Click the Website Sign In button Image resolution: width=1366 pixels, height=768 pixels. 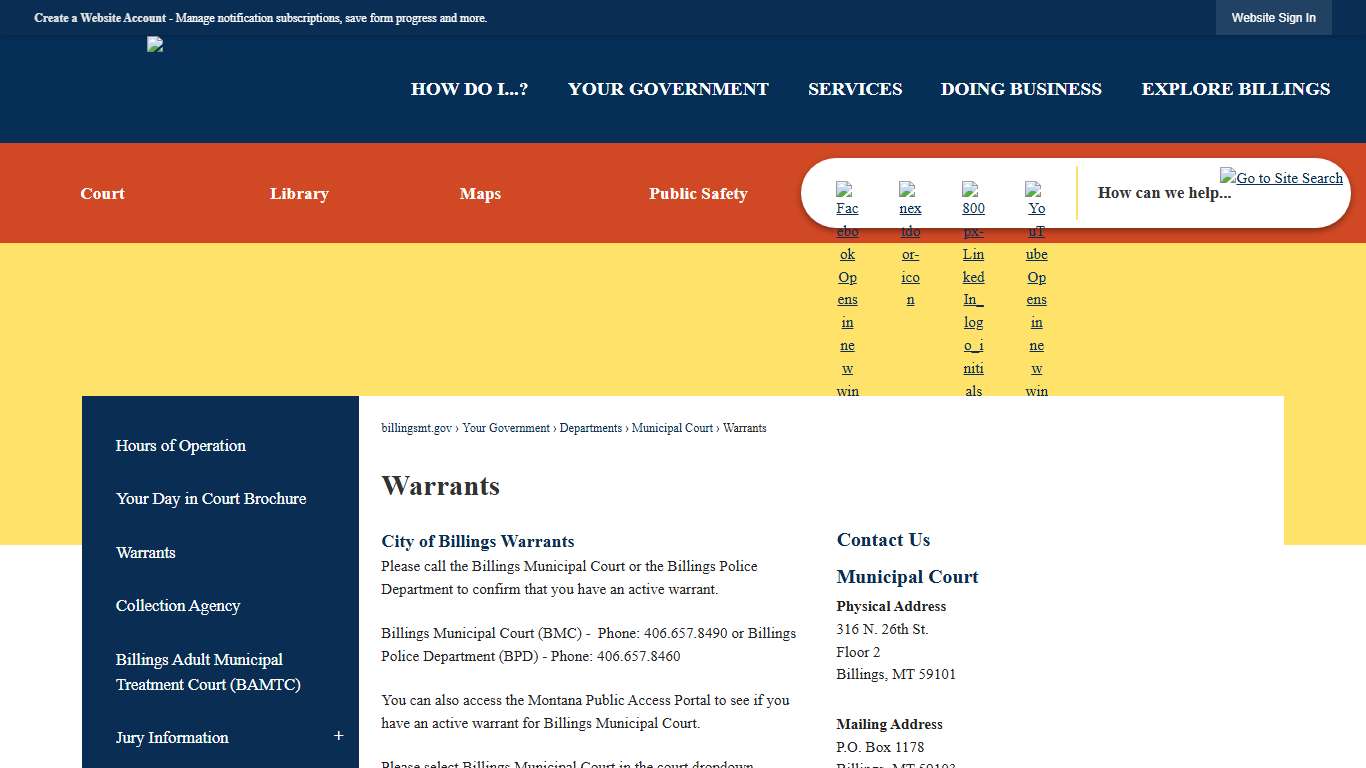[x=1273, y=17]
